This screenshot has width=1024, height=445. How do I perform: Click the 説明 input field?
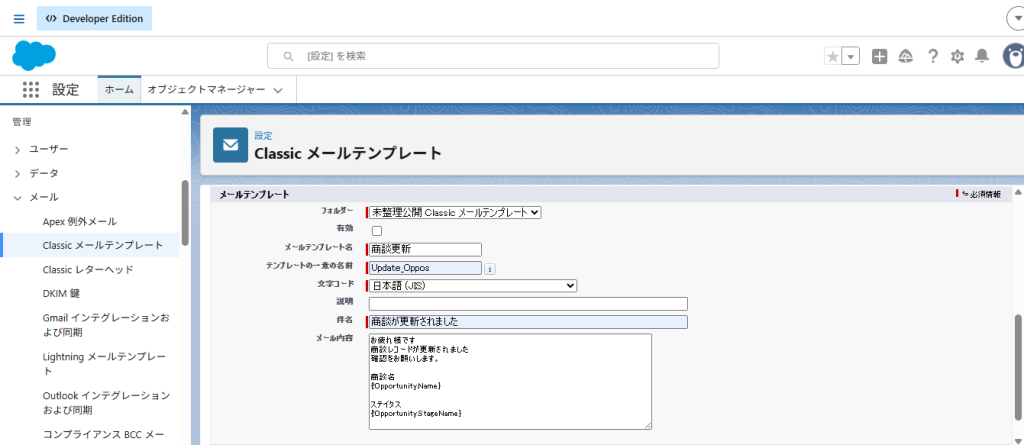click(528, 304)
